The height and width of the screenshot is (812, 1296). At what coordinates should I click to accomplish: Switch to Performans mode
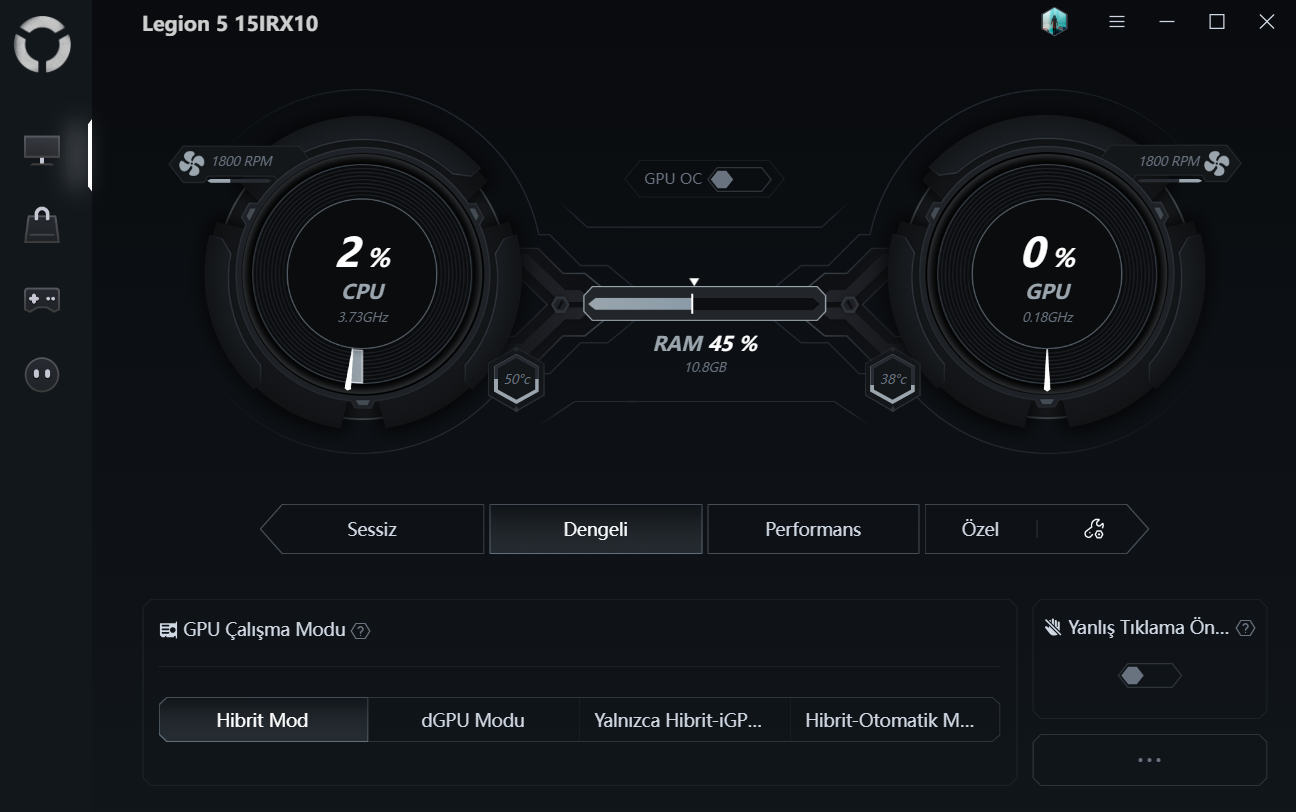pos(813,529)
